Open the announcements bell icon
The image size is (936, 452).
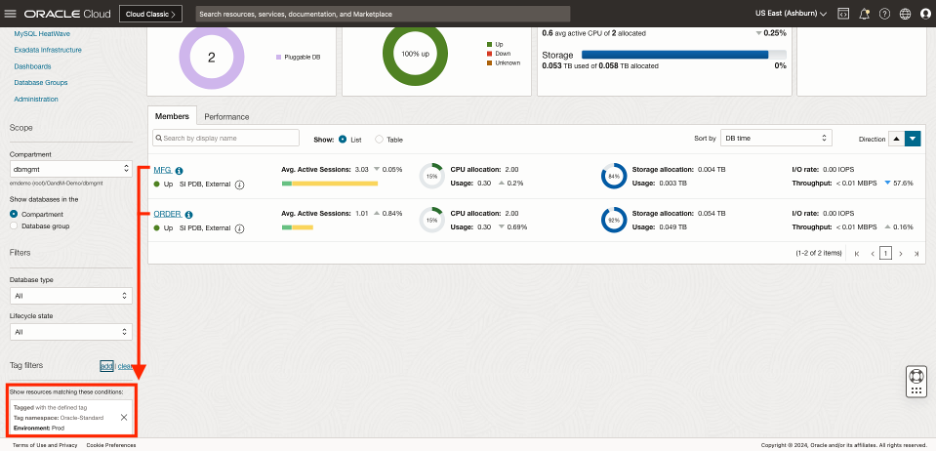[864, 14]
